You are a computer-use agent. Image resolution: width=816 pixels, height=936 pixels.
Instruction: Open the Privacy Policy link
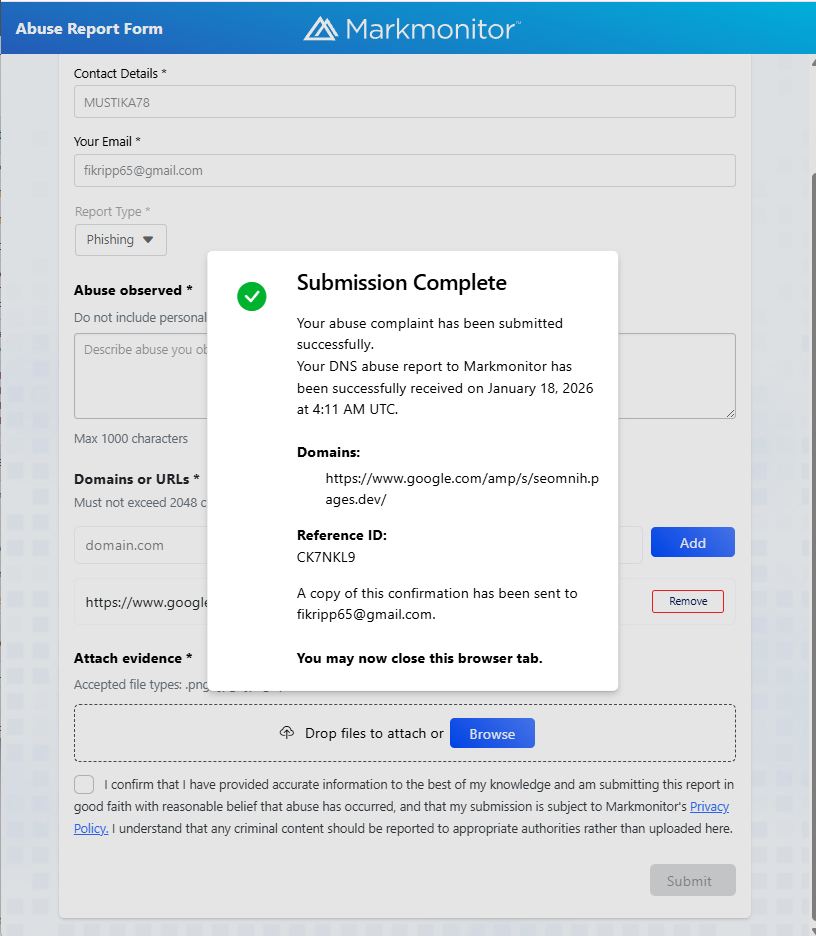709,806
